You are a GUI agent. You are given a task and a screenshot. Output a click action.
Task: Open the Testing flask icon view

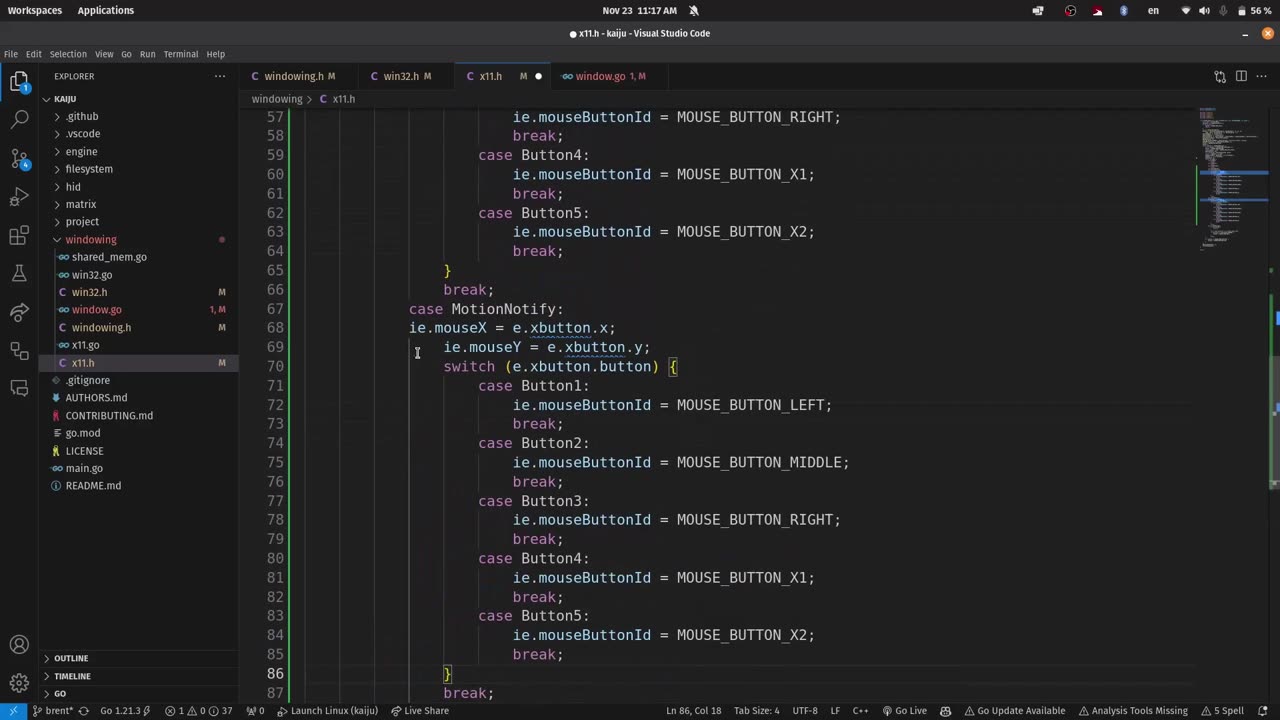click(19, 274)
